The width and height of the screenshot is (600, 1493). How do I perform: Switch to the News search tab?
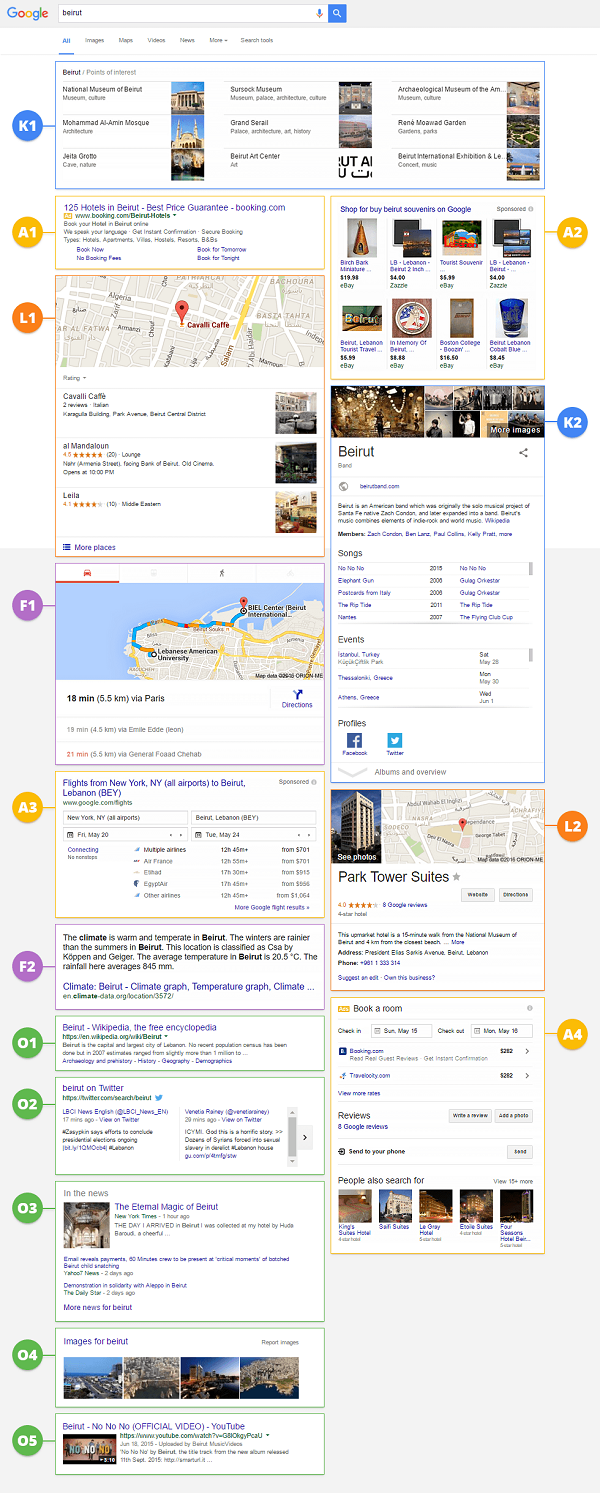[187, 40]
